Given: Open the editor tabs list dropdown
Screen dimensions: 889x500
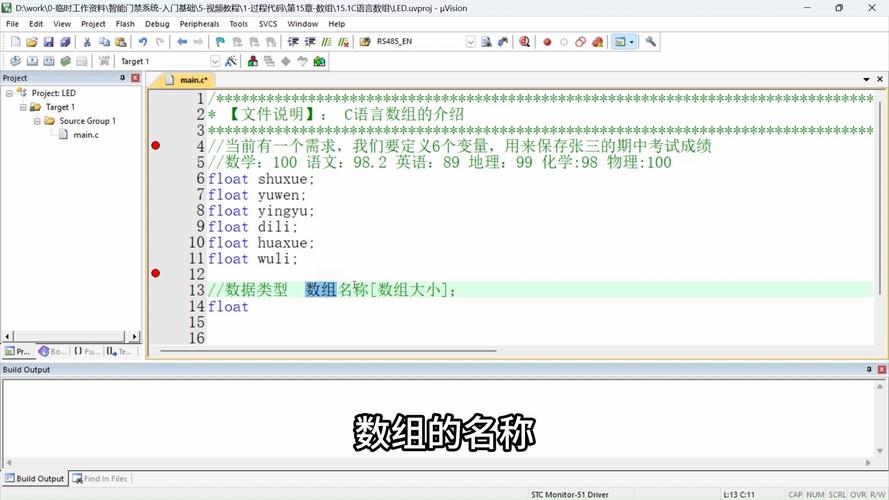Looking at the screenshot, I should point(866,79).
